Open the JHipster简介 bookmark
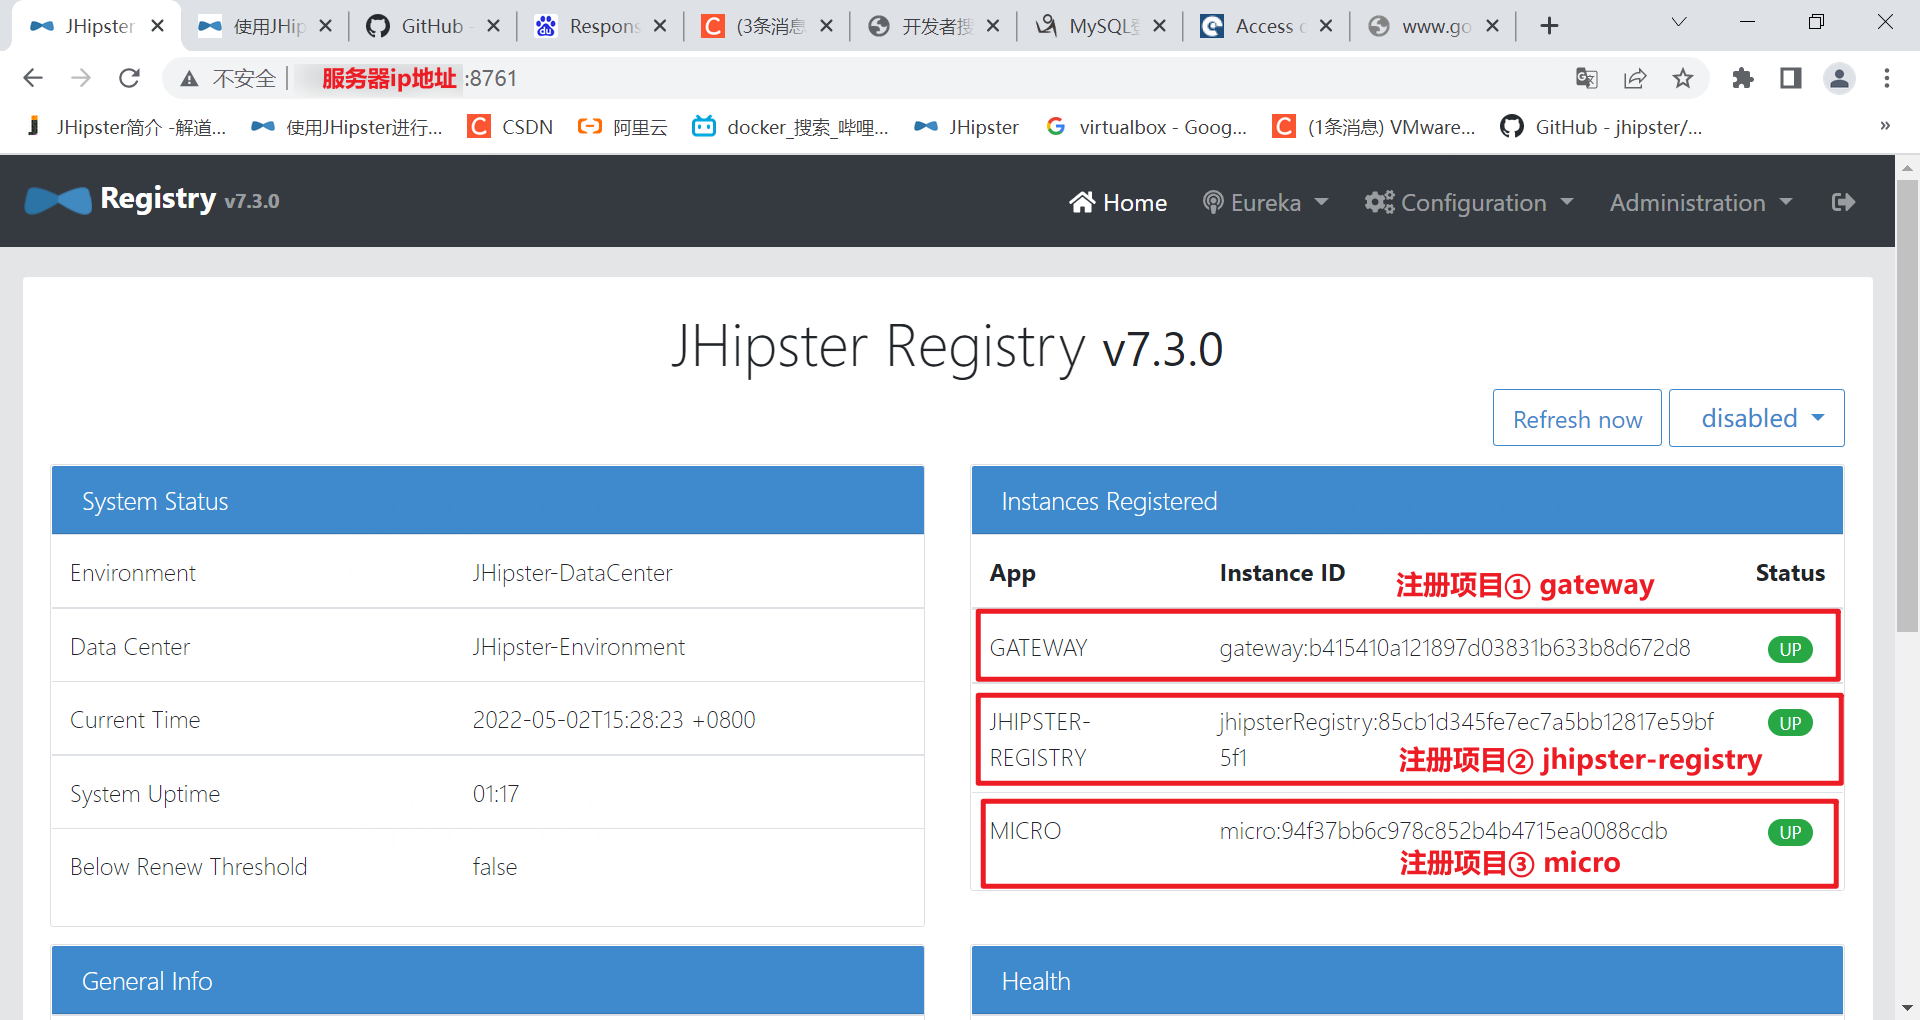1920x1020 pixels. (x=126, y=127)
